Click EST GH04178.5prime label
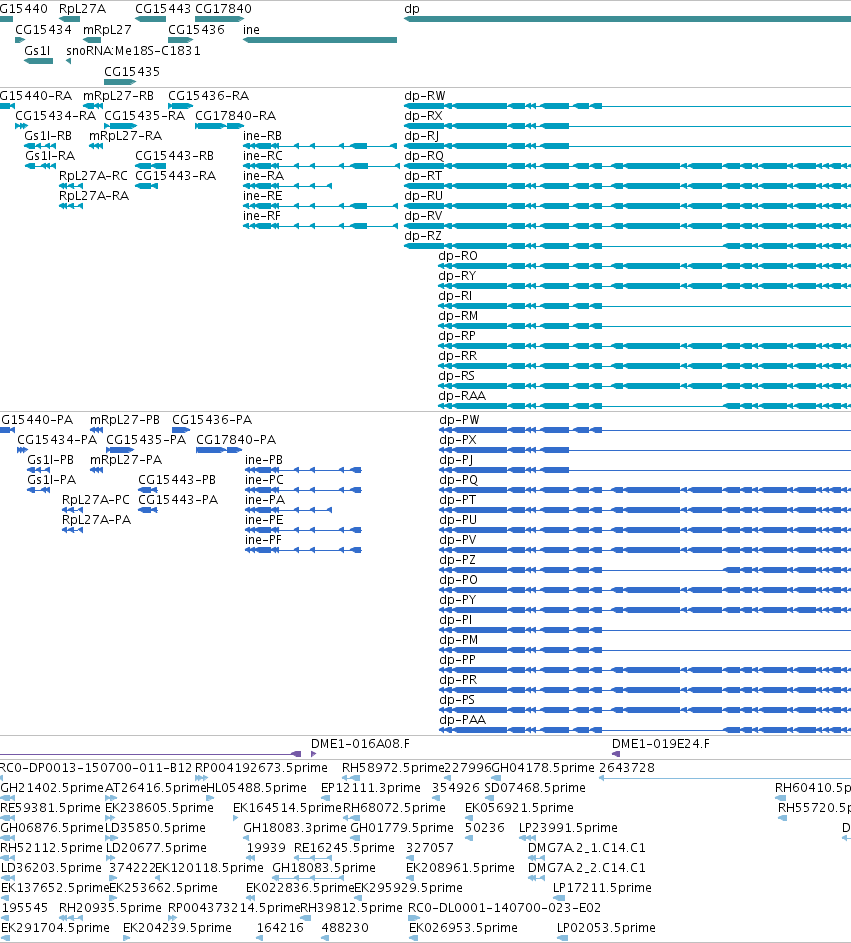 tap(542, 768)
